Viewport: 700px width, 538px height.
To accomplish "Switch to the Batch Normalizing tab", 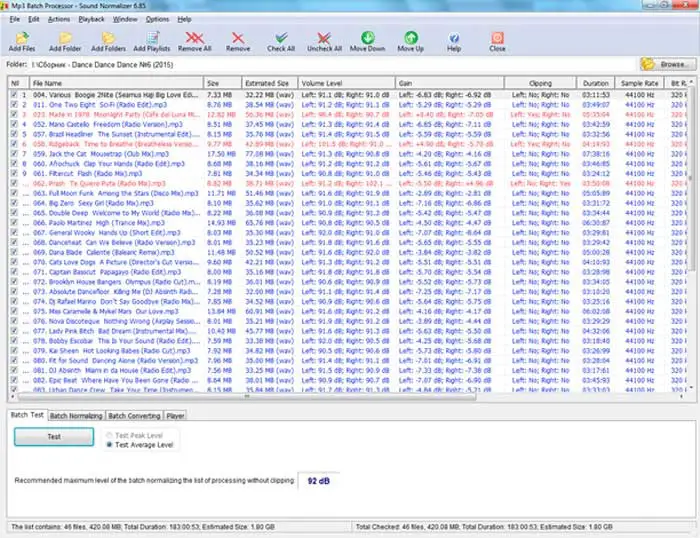I will (x=76, y=416).
